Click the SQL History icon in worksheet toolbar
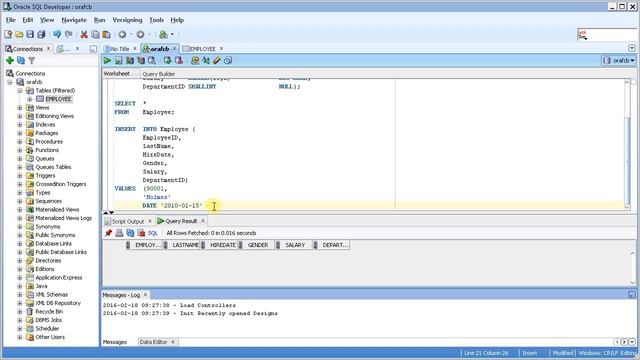The image size is (640, 360). click(x=228, y=60)
